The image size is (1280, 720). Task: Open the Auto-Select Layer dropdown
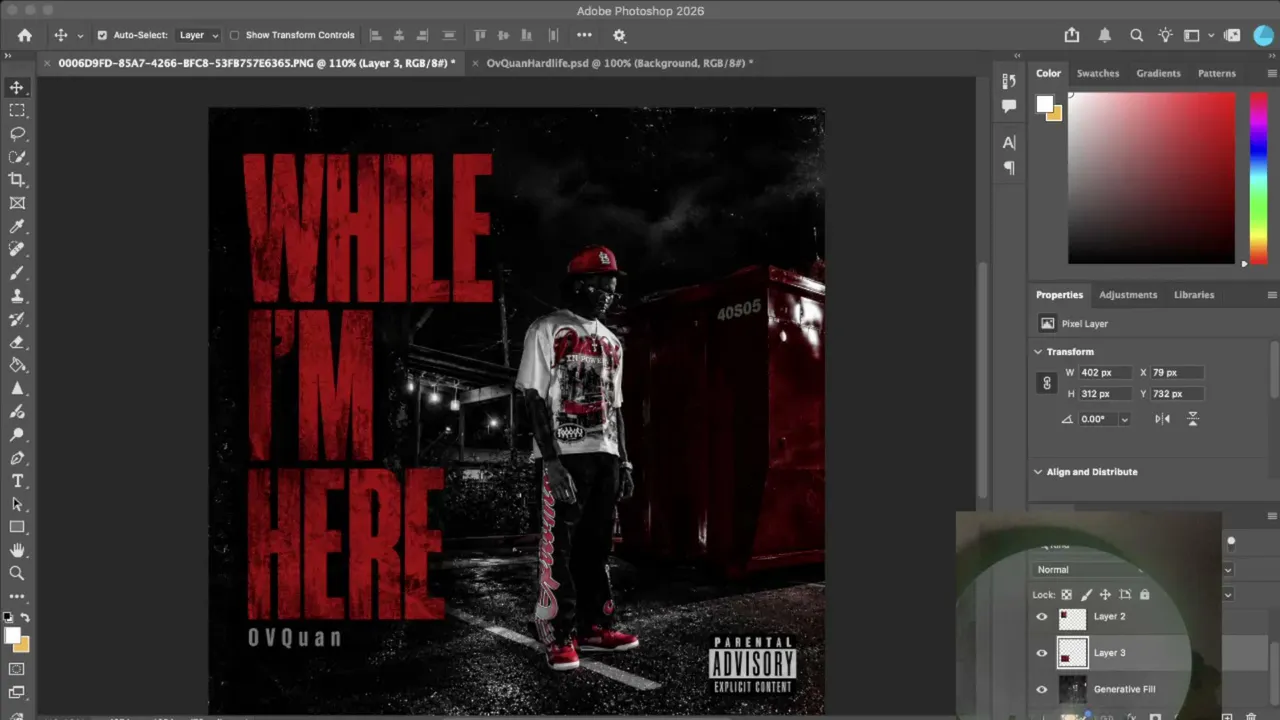[198, 35]
